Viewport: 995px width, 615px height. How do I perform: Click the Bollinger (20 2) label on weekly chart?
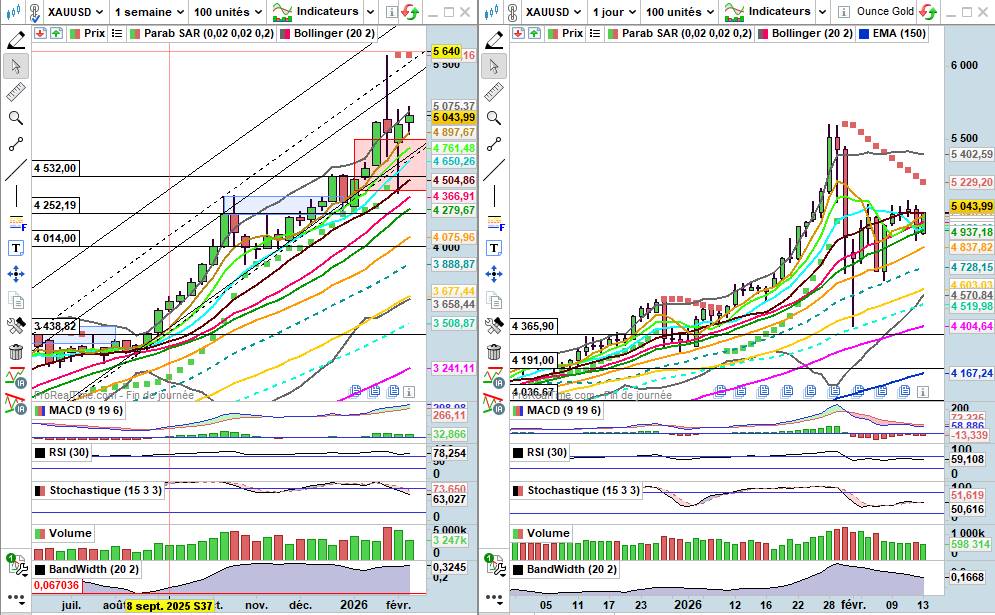pos(336,33)
